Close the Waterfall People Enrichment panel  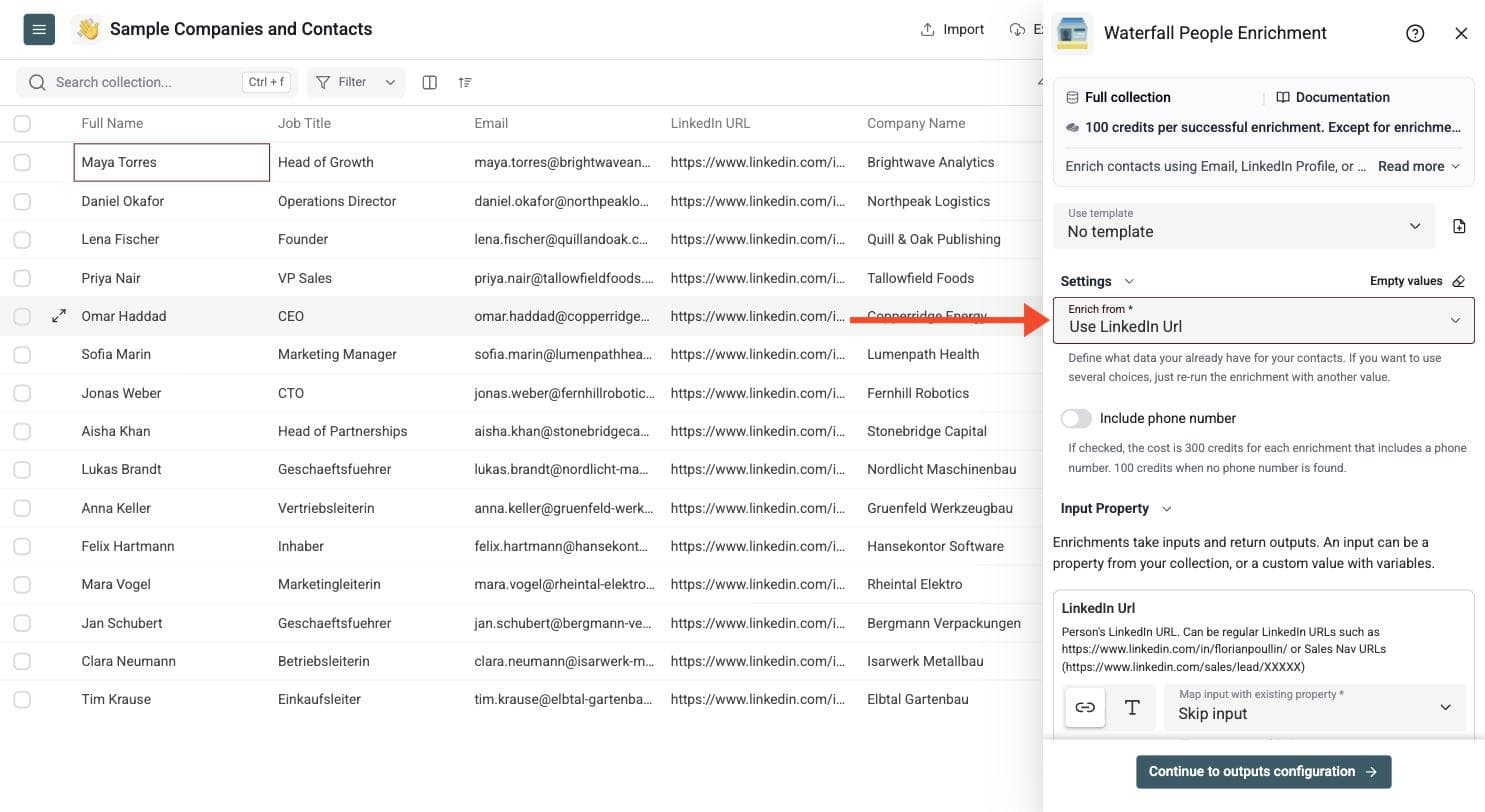pyautogui.click(x=1461, y=33)
